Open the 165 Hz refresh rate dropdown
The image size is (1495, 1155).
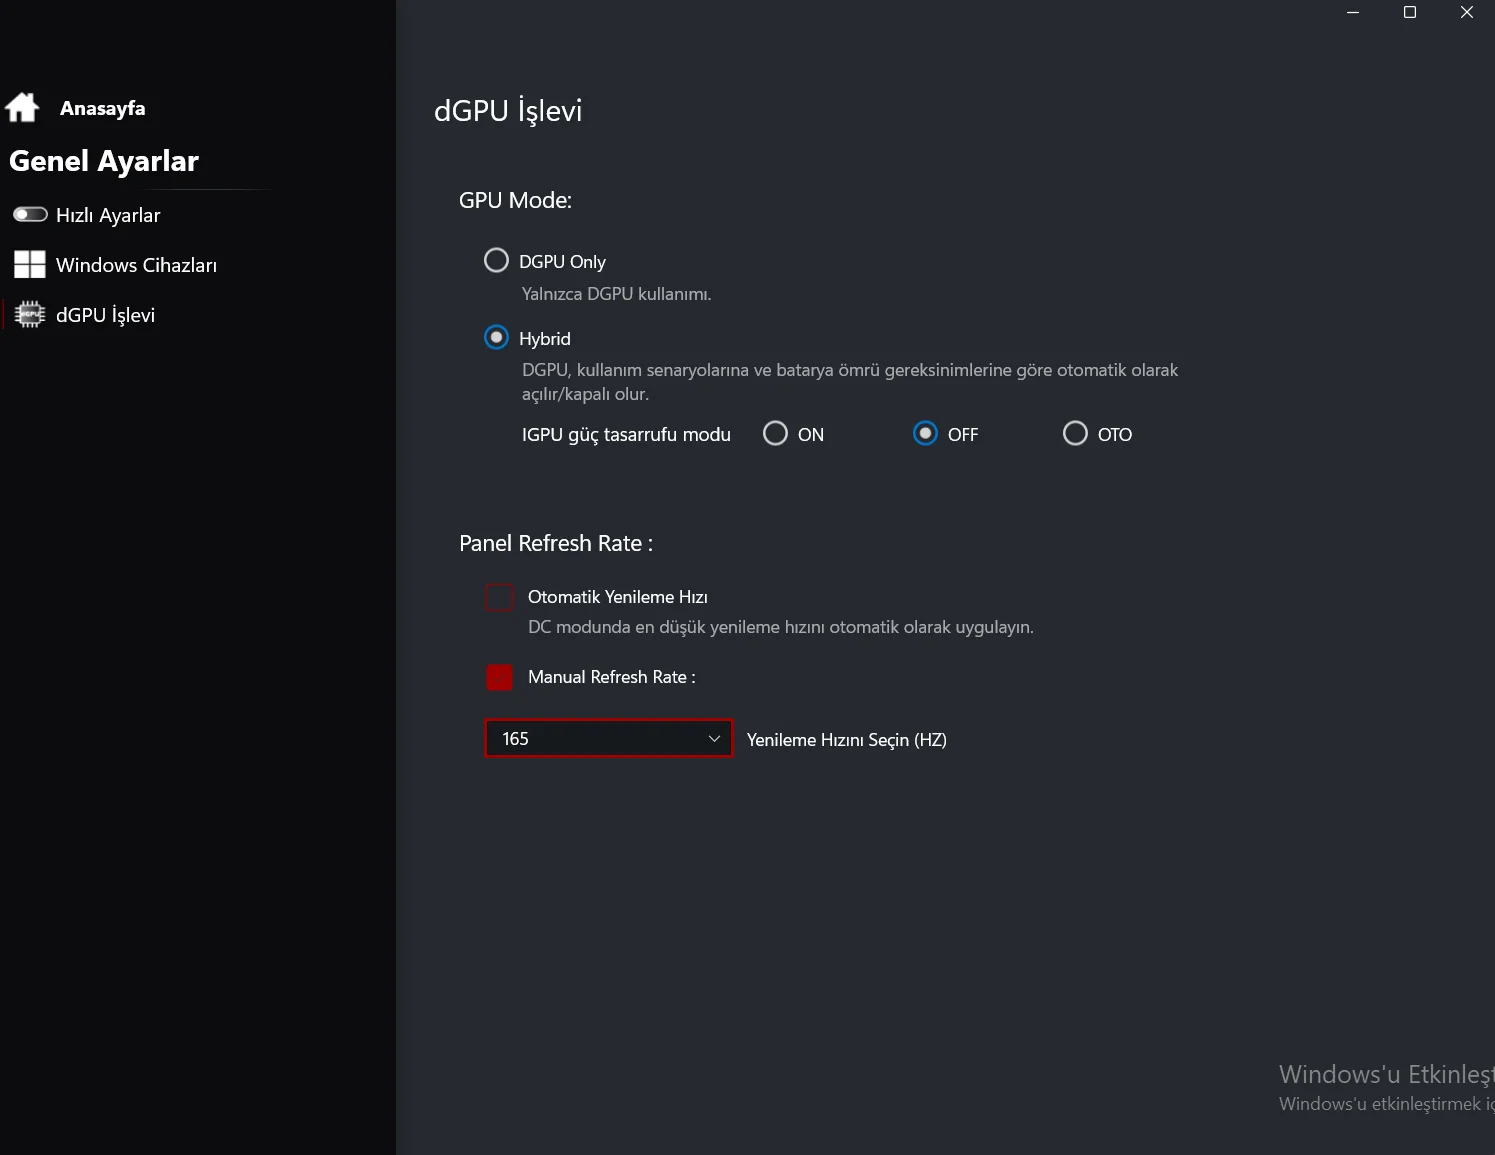tap(596, 739)
